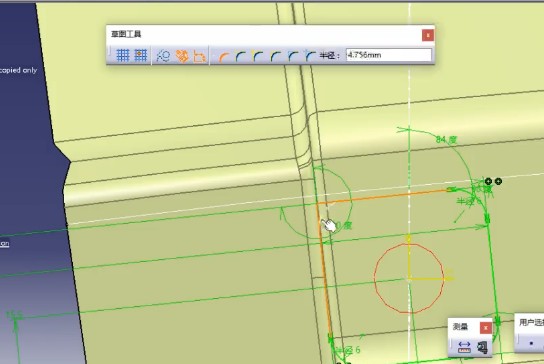This screenshot has width=544, height=364.
Task: Select the No Trim corner option
Action: click(x=258, y=56)
